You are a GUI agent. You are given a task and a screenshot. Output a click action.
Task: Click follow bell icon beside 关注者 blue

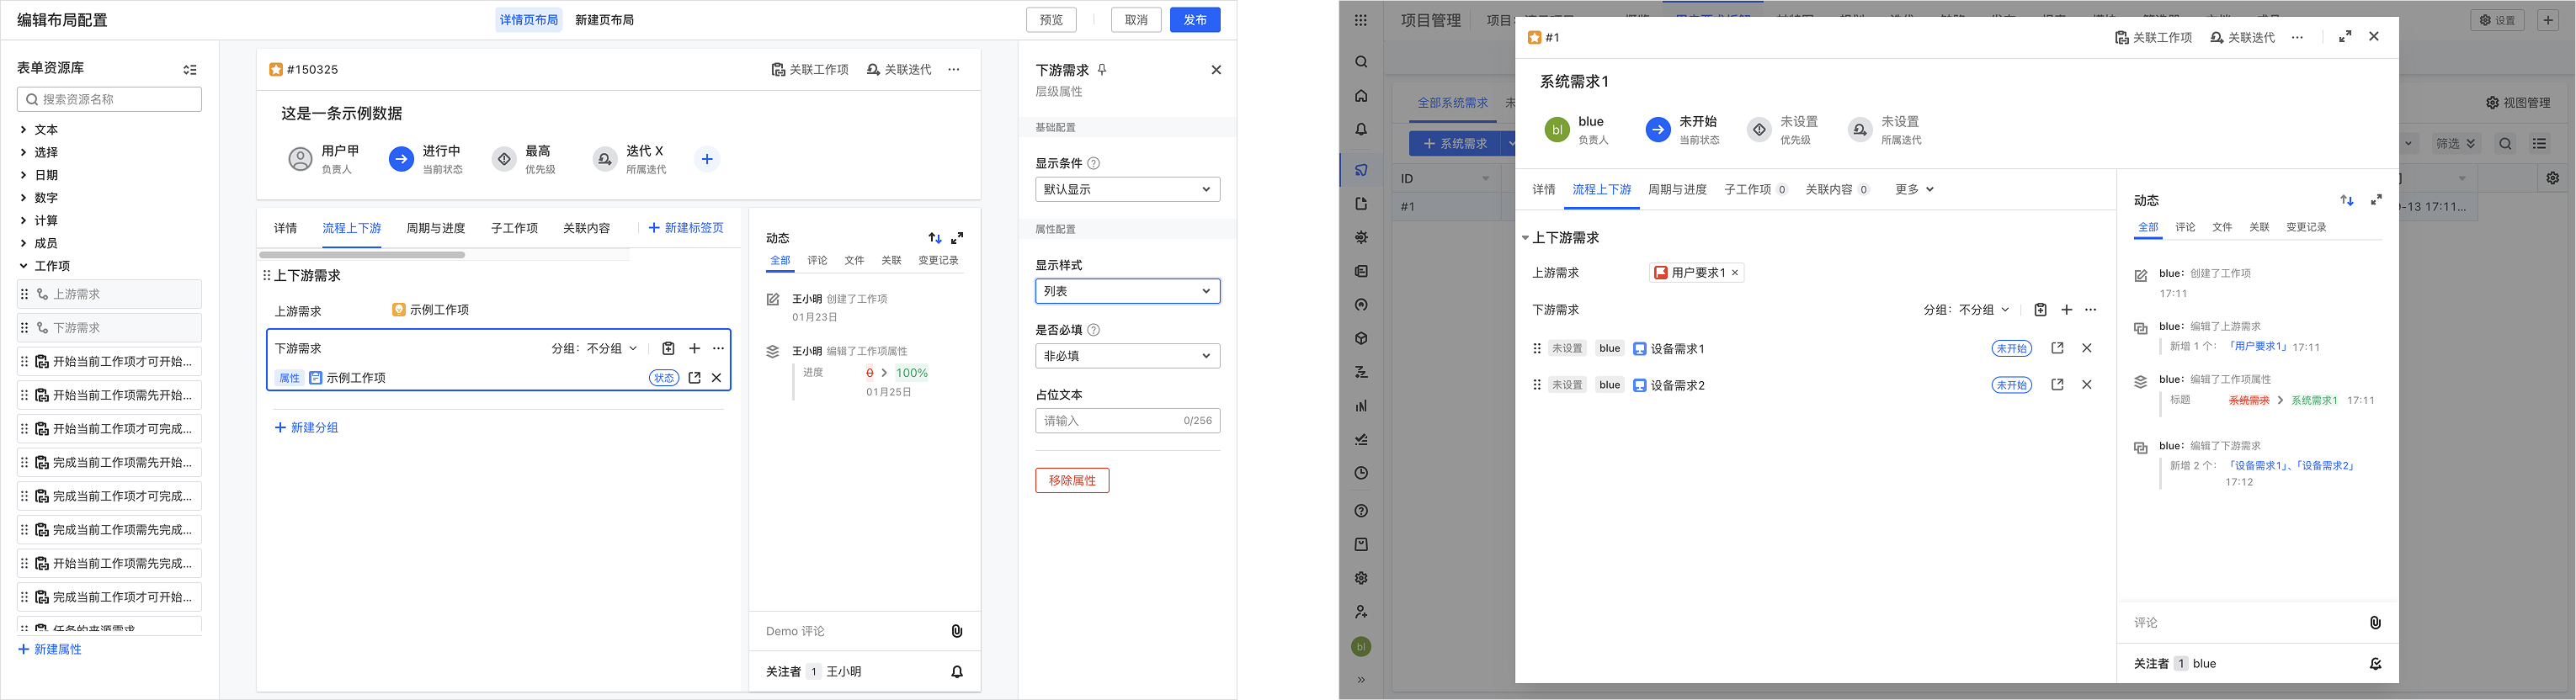point(2375,664)
